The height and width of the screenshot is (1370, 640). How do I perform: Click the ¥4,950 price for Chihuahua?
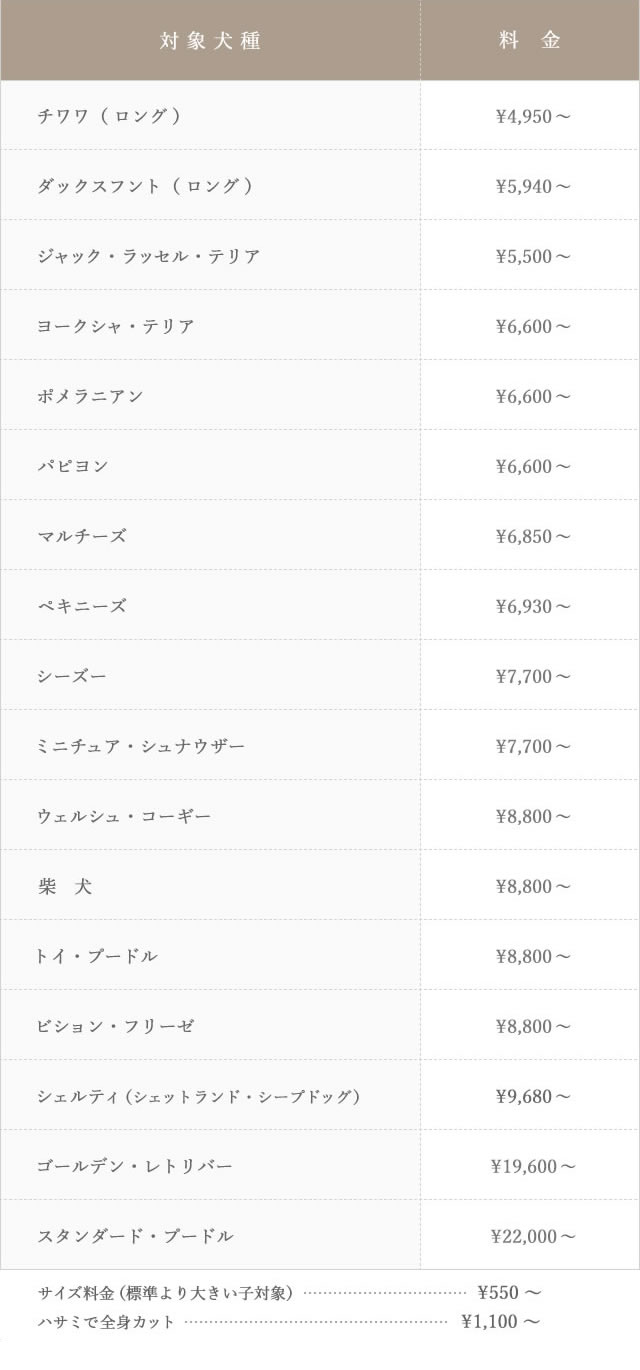coord(533,116)
